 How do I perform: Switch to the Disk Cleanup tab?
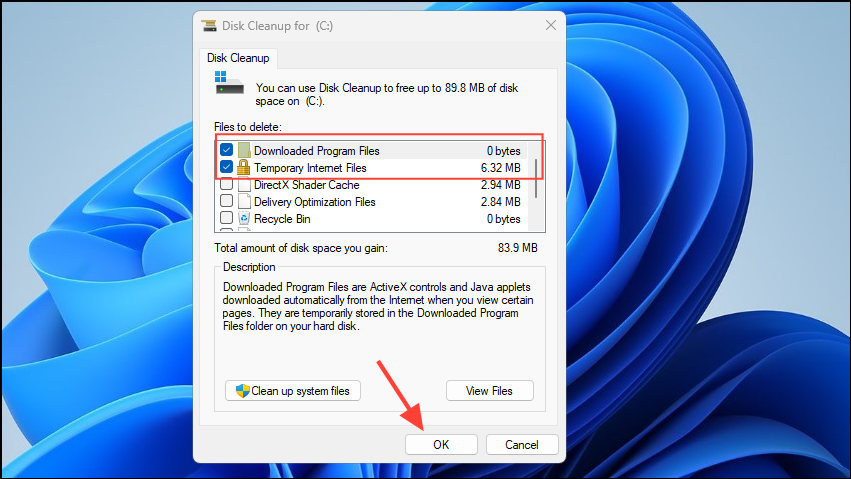[x=238, y=58]
